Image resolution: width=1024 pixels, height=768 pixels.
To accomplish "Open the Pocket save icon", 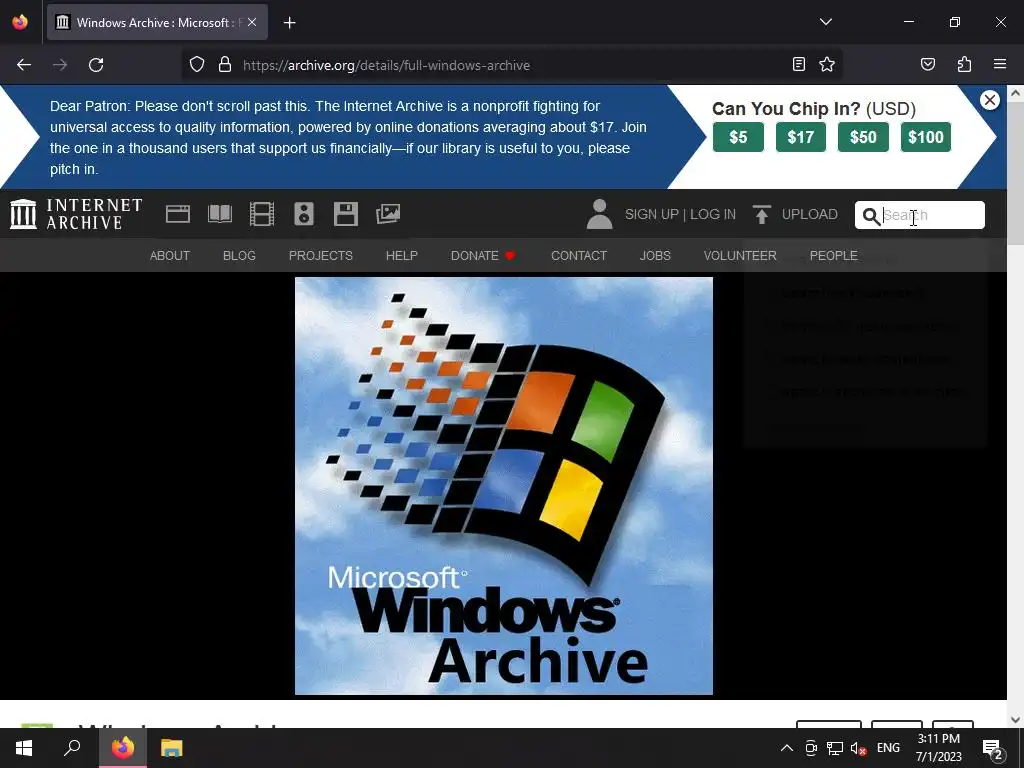I will point(928,64).
